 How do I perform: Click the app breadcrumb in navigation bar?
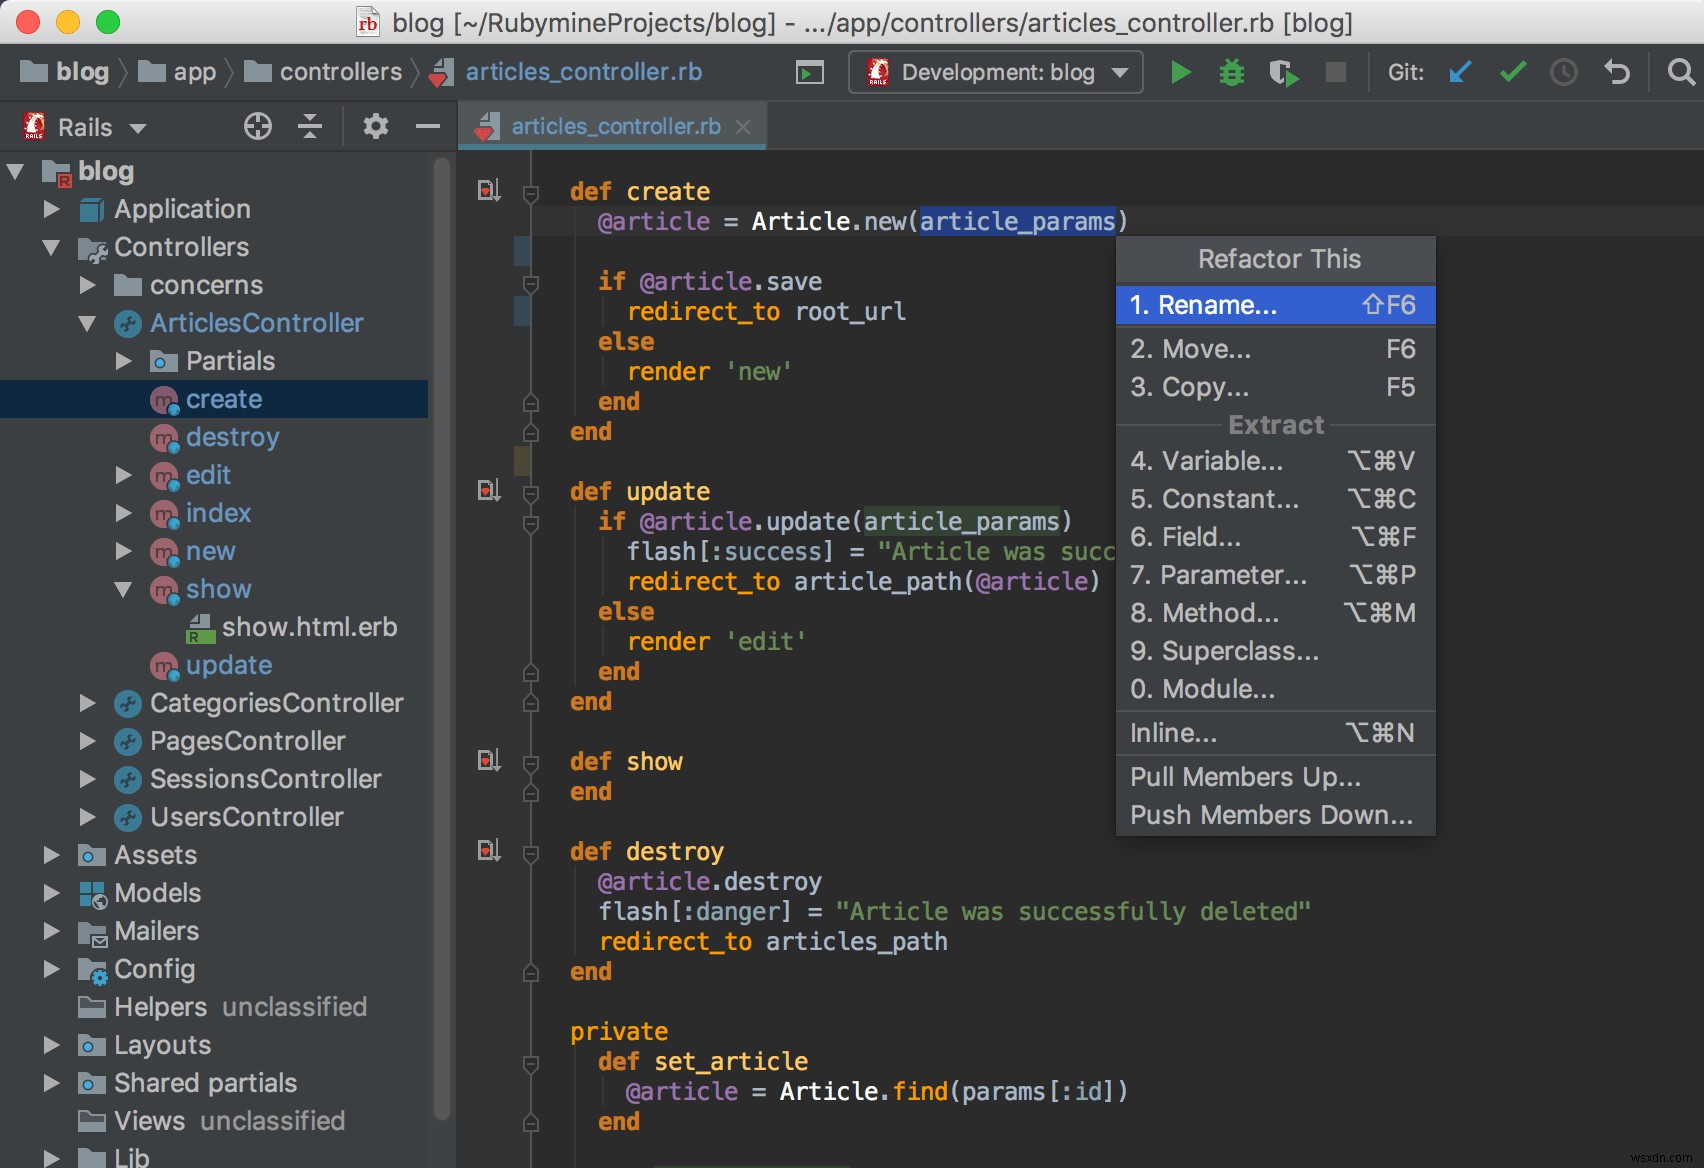(192, 71)
